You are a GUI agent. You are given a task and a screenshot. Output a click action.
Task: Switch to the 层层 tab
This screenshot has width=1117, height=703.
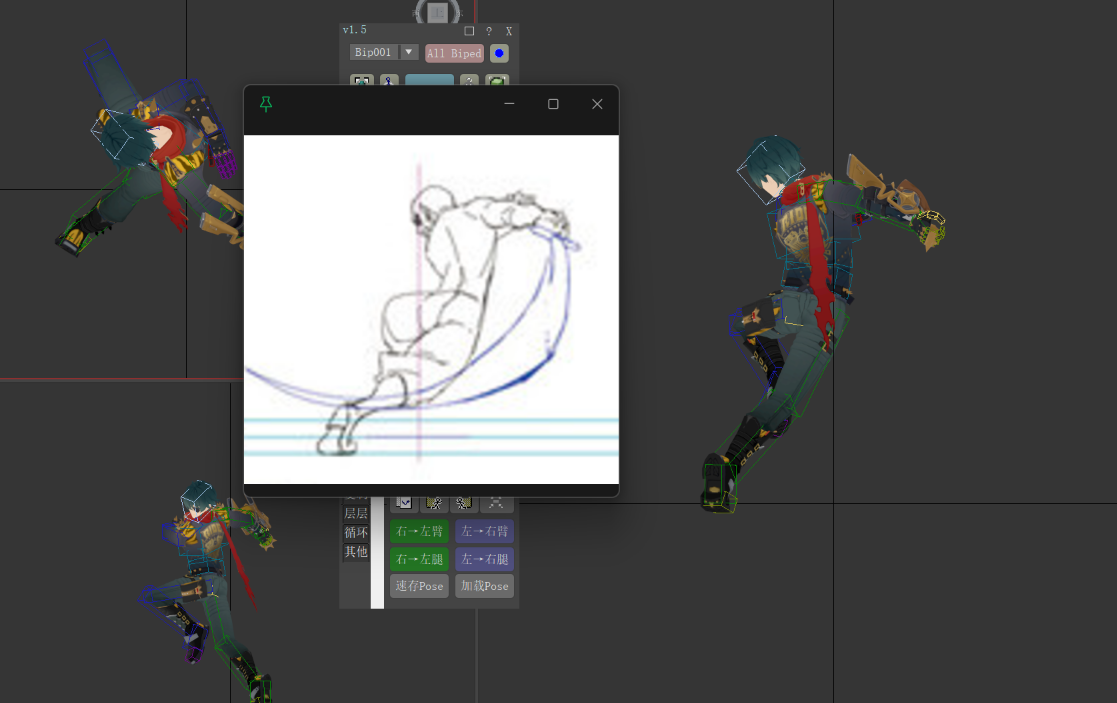356,514
